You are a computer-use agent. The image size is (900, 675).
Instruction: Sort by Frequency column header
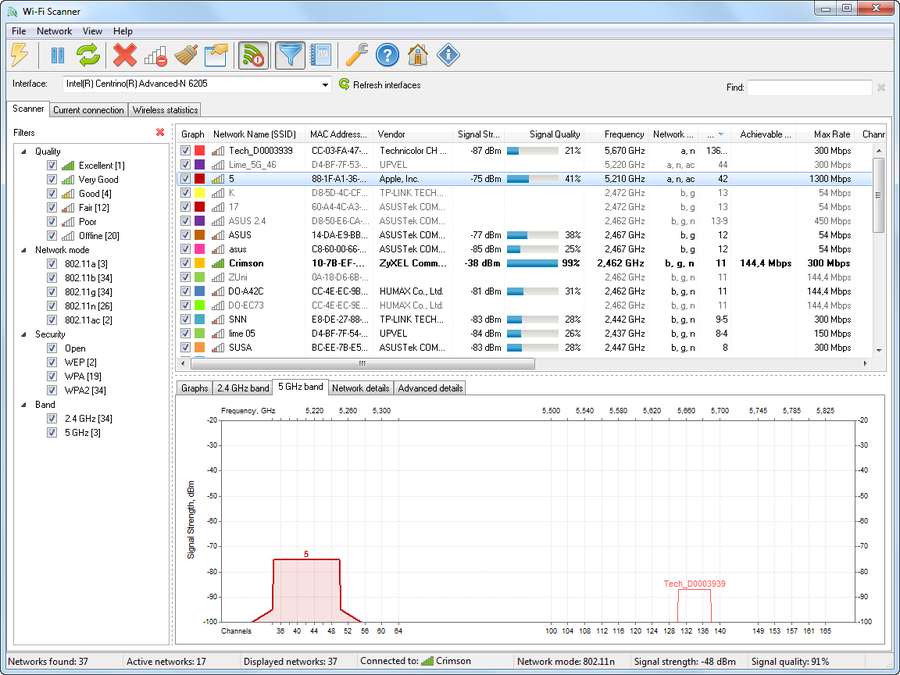pyautogui.click(x=616, y=134)
